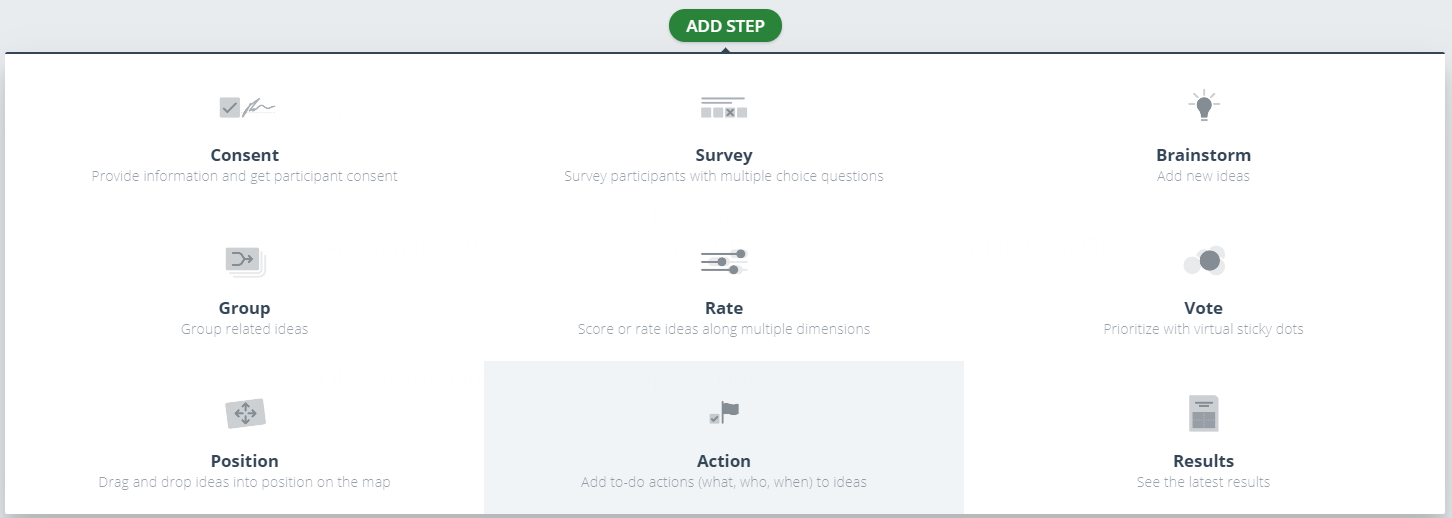Click 'Add to-do actions' description text

click(724, 482)
